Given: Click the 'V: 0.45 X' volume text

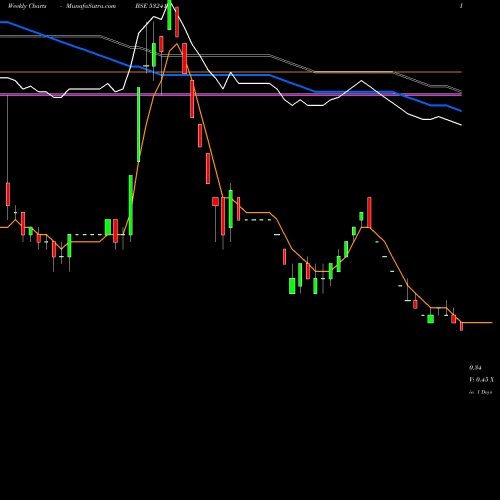Looking at the screenshot, I should pyautogui.click(x=481, y=380).
